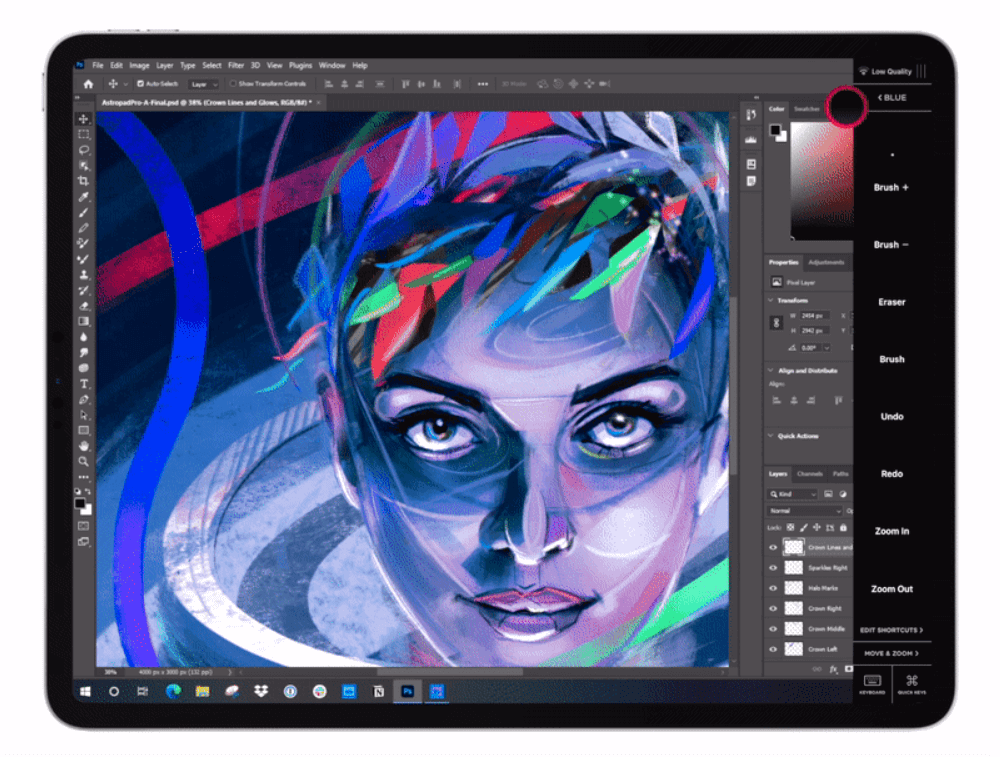Click the layer fx effects icon

(834, 669)
